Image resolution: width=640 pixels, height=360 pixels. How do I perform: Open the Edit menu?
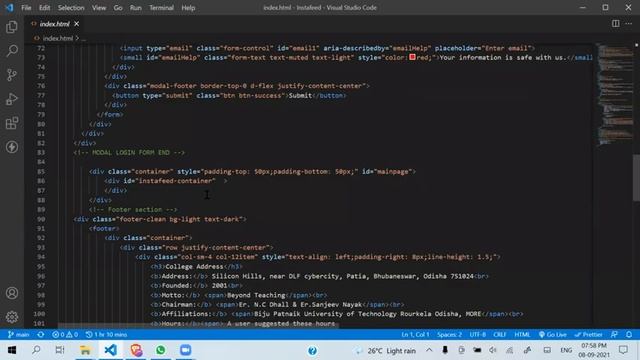(44, 8)
